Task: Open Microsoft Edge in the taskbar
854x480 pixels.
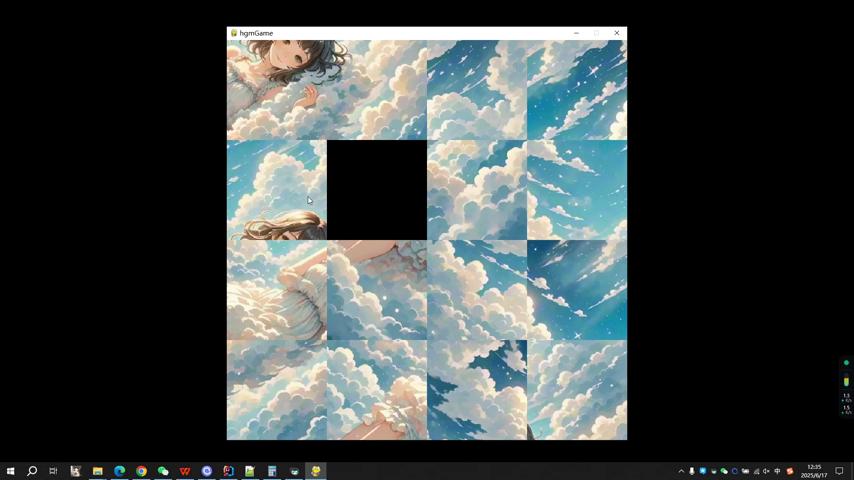Action: [119, 471]
